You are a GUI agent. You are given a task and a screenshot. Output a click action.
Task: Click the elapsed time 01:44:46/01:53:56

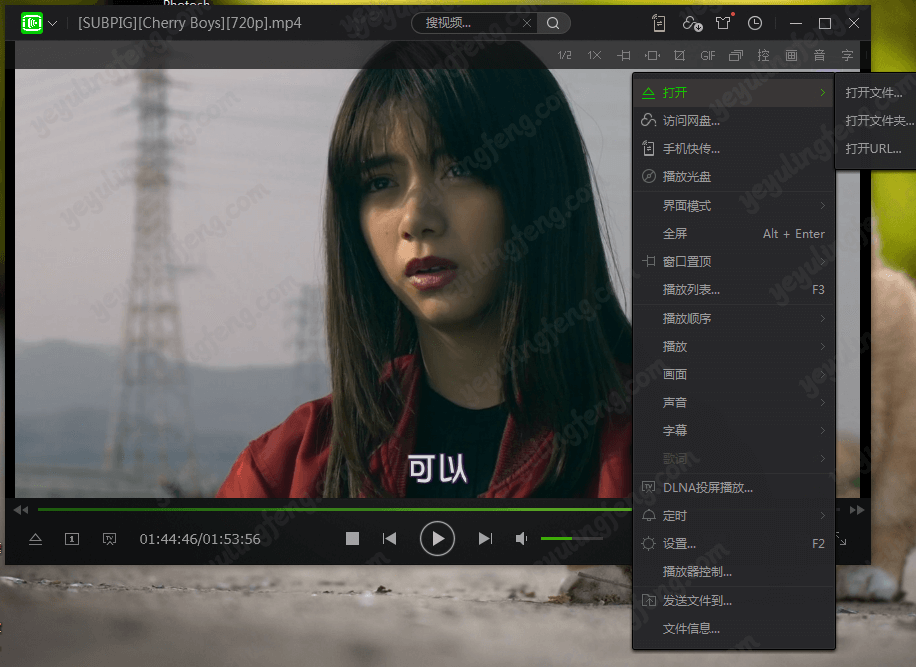click(200, 539)
